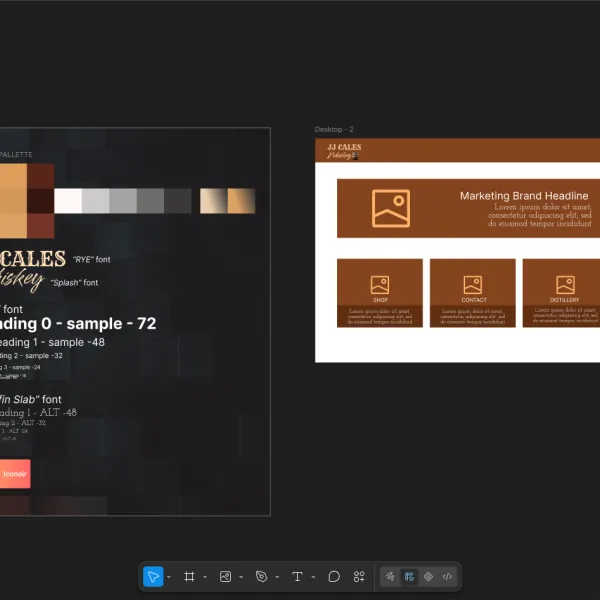
Task: Click the Lorem ipsum text under SHOP
Action: (380, 316)
